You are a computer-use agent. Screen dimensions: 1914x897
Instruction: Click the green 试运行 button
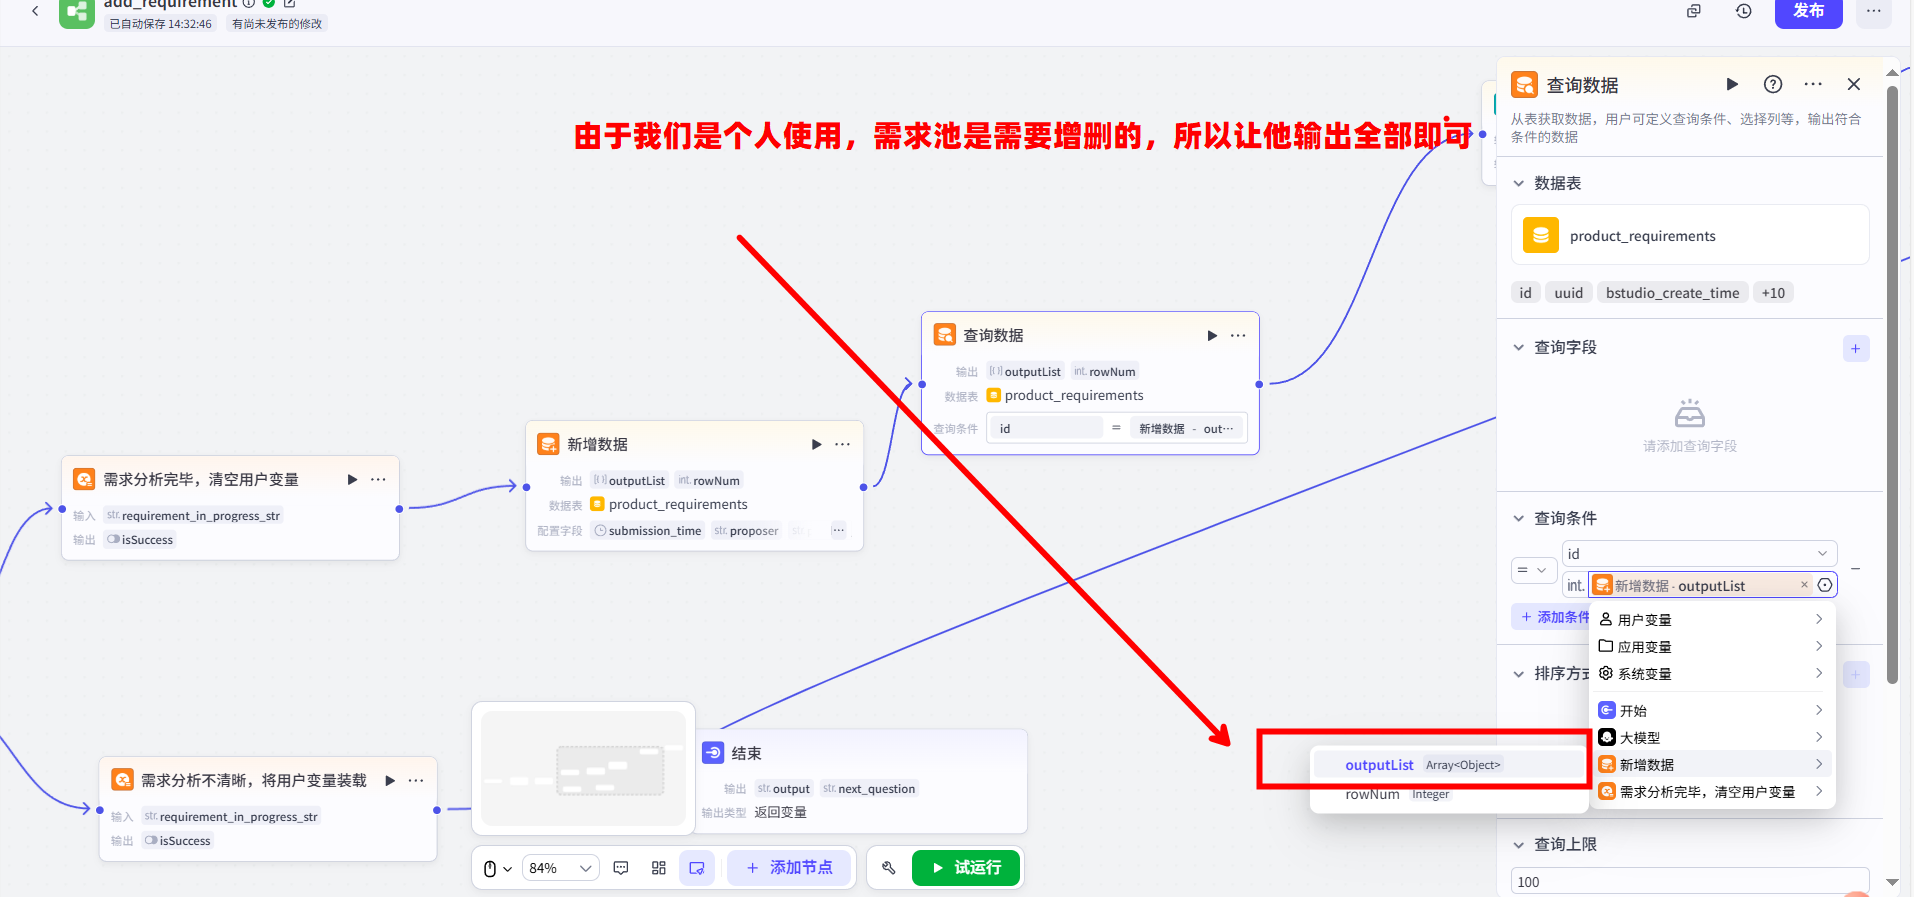tap(965, 868)
